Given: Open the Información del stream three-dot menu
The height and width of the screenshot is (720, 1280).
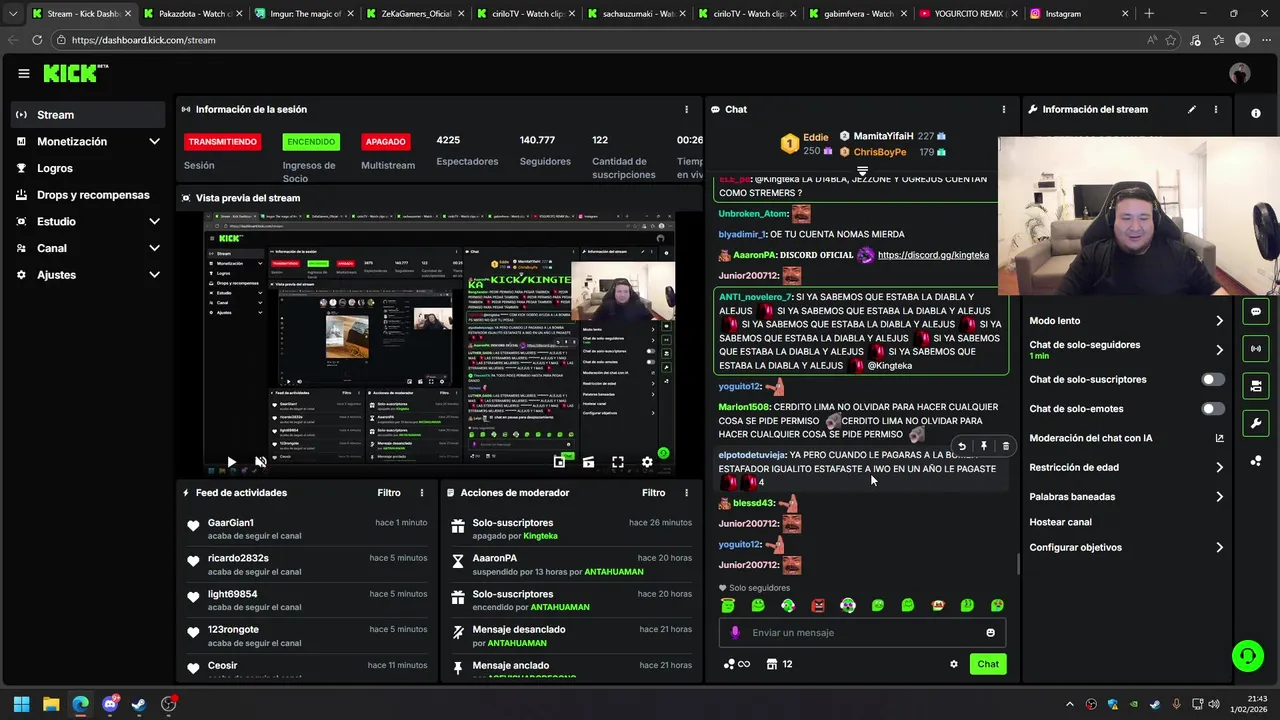Looking at the screenshot, I should pyautogui.click(x=1216, y=109).
